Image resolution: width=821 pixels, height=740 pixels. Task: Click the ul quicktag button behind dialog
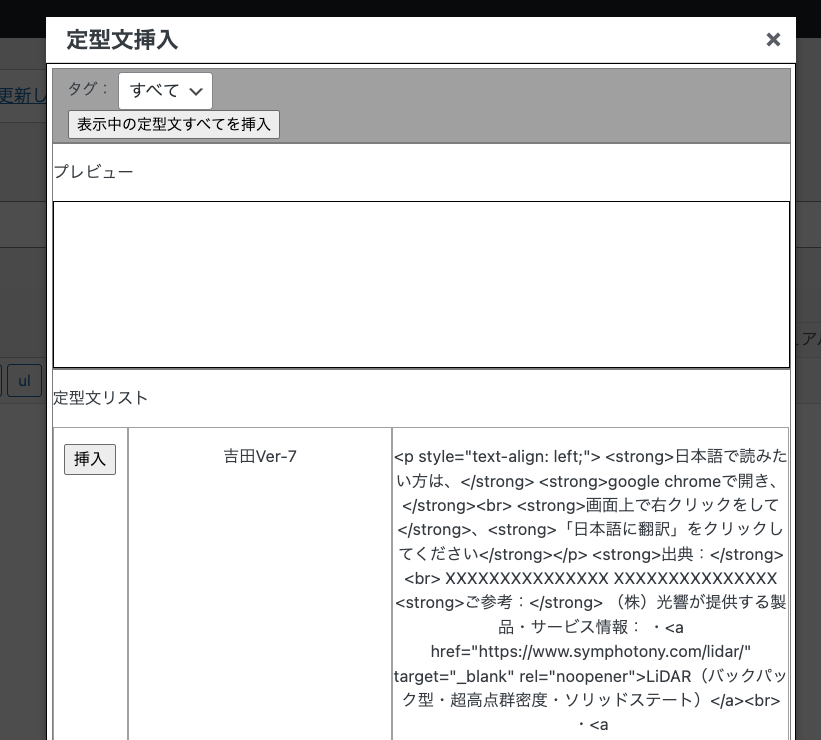click(x=24, y=381)
